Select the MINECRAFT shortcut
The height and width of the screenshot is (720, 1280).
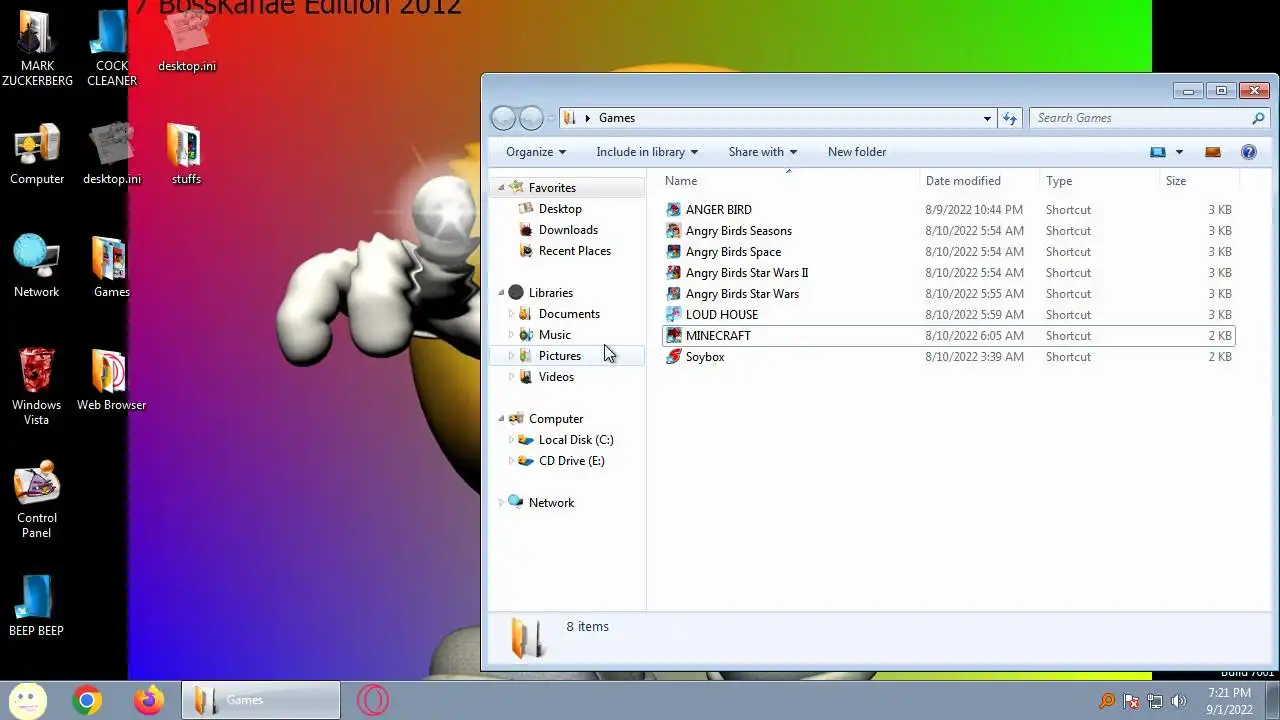(947, 336)
